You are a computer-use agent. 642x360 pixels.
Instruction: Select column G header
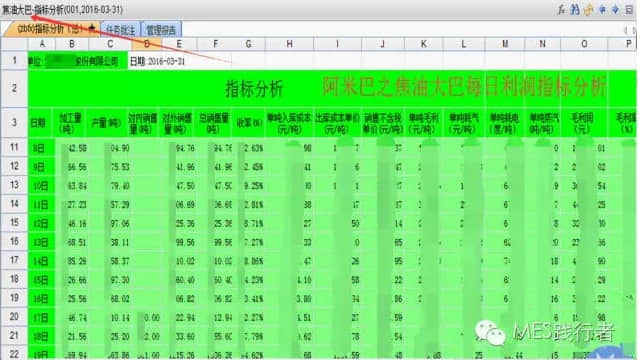249,44
